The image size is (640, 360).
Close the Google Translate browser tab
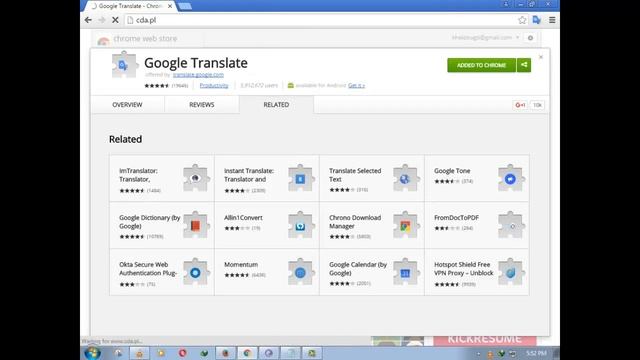[170, 6]
